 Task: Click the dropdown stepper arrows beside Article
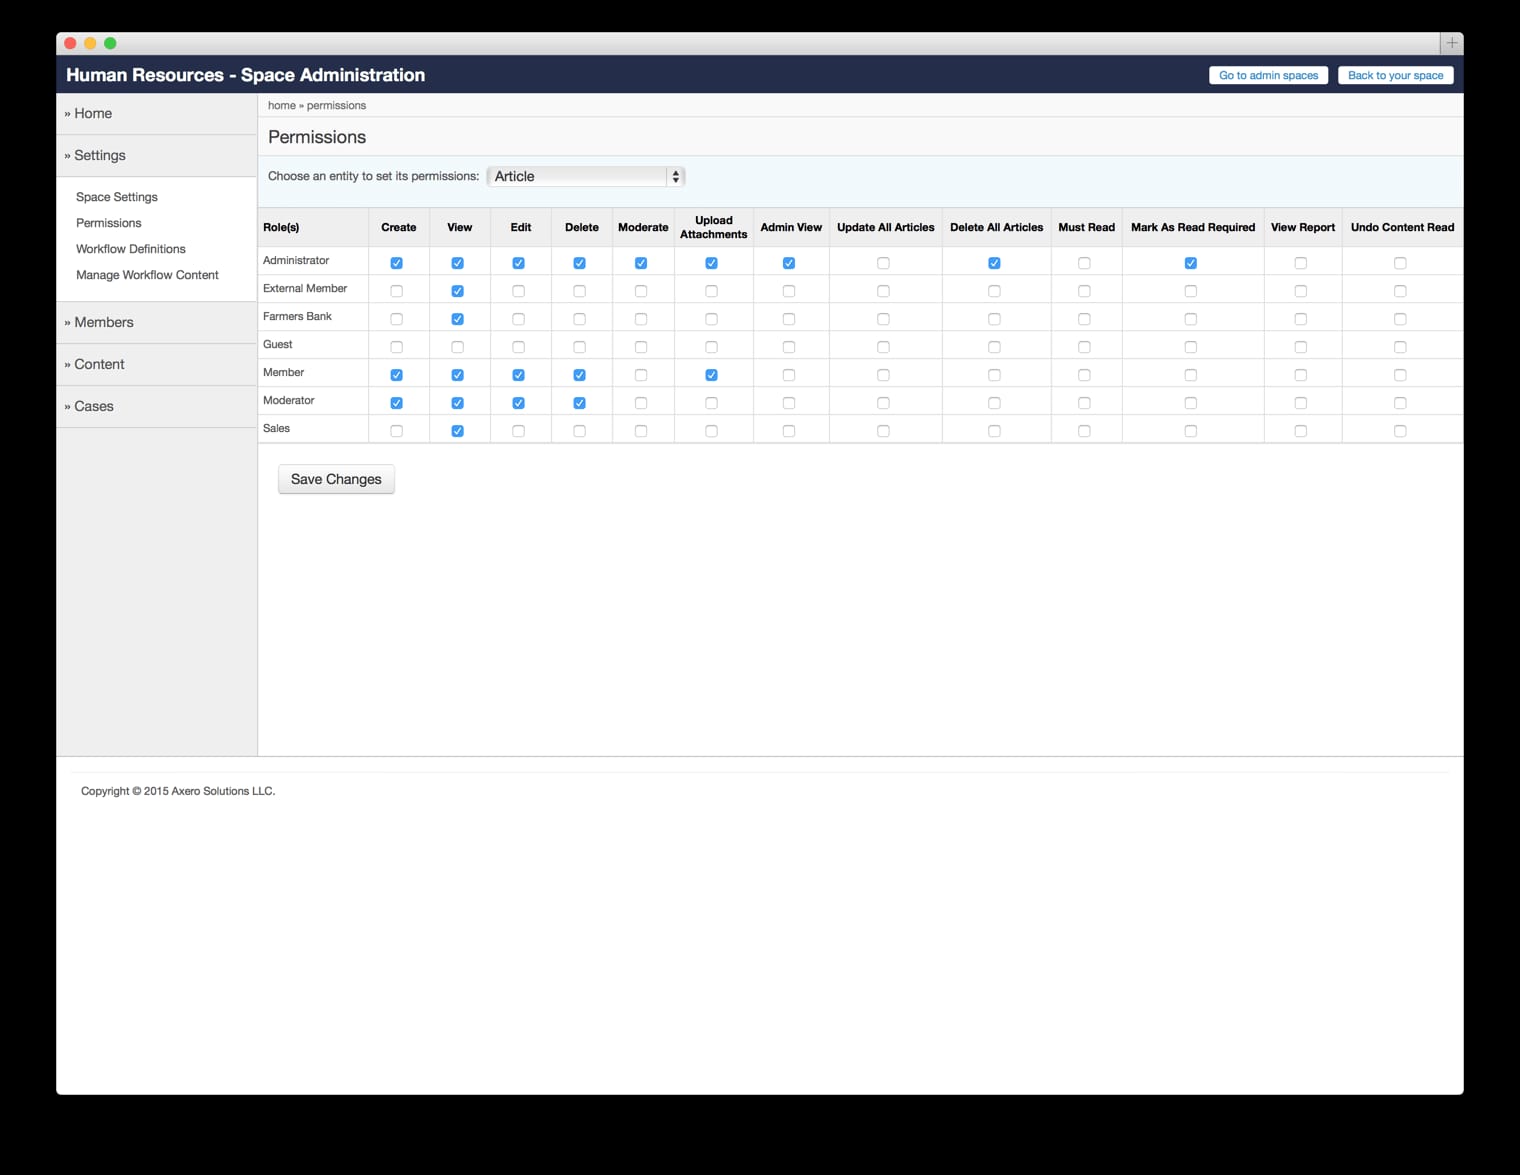[677, 176]
